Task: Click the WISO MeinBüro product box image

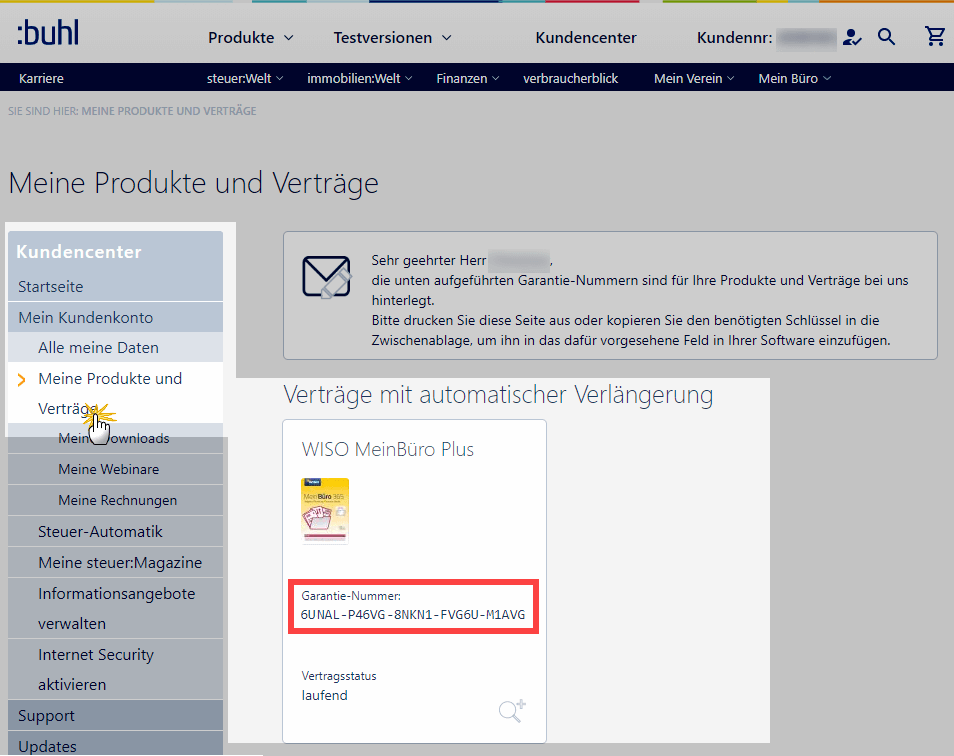Action: click(325, 510)
